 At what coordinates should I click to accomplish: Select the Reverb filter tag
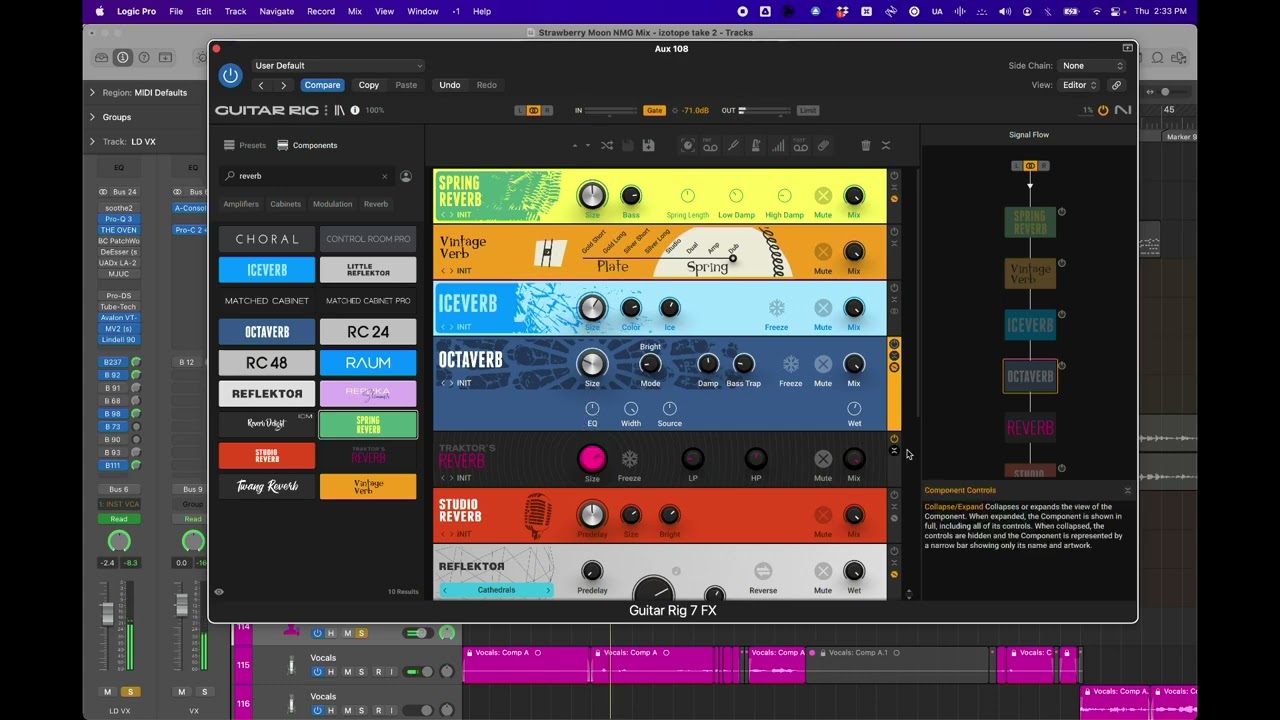(376, 204)
